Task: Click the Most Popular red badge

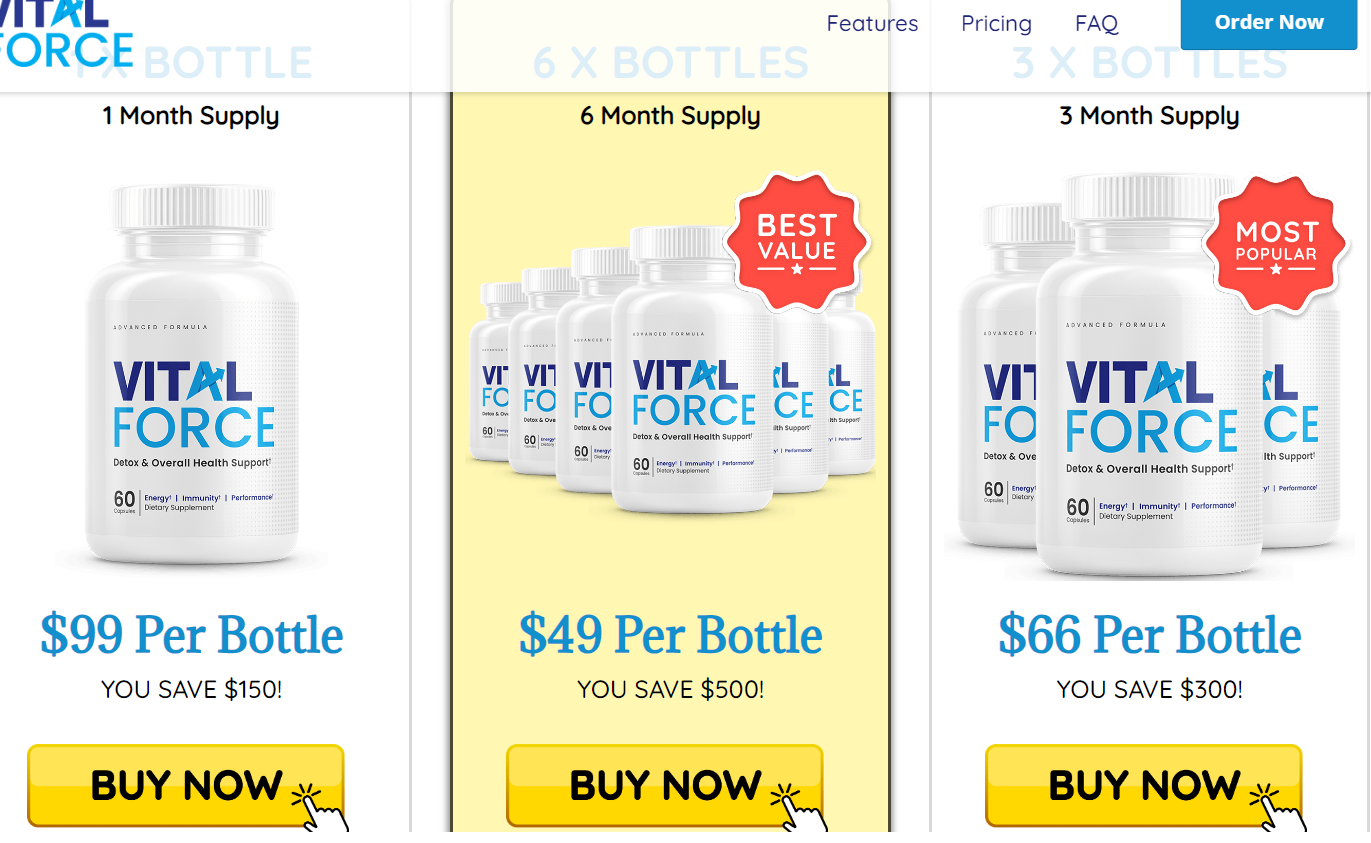Action: [x=1275, y=243]
